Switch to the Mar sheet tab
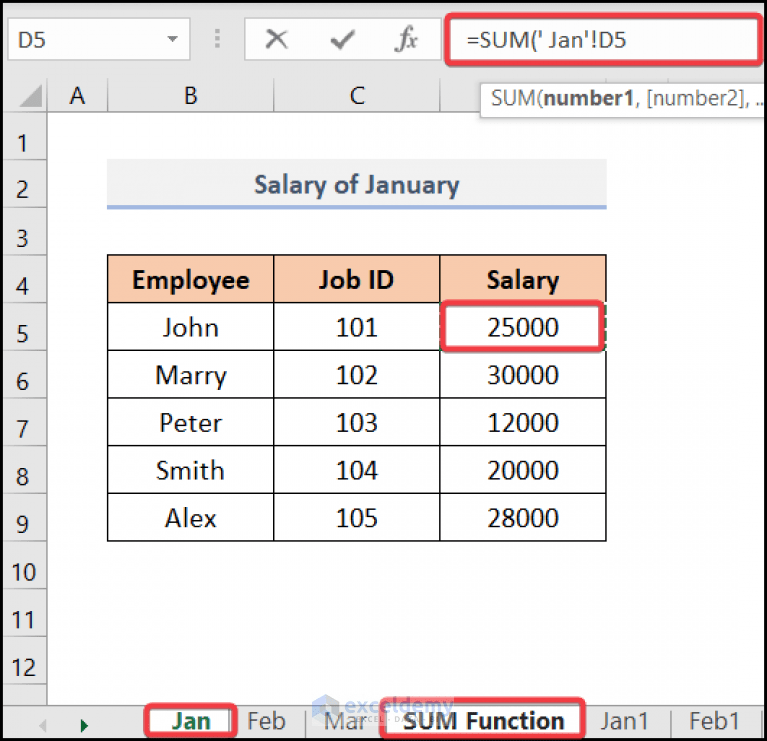The width and height of the screenshot is (767, 741). (x=344, y=721)
